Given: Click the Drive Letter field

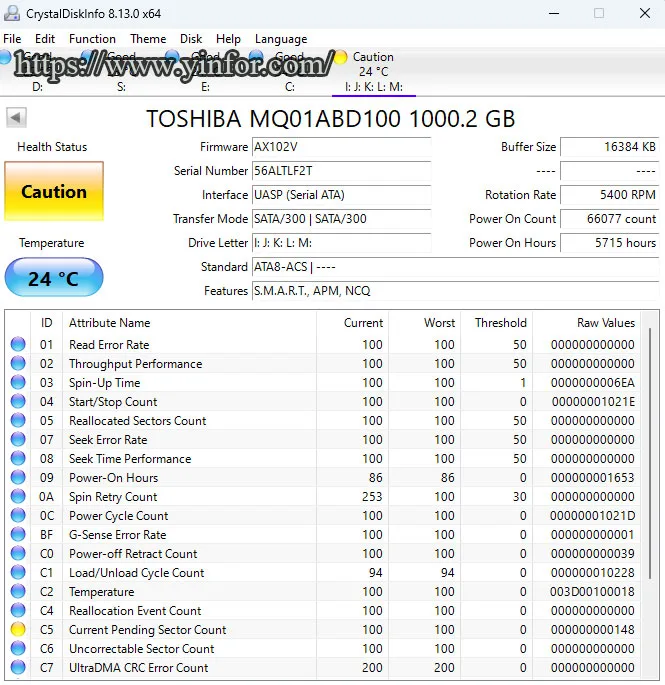Looking at the screenshot, I should point(342,243).
